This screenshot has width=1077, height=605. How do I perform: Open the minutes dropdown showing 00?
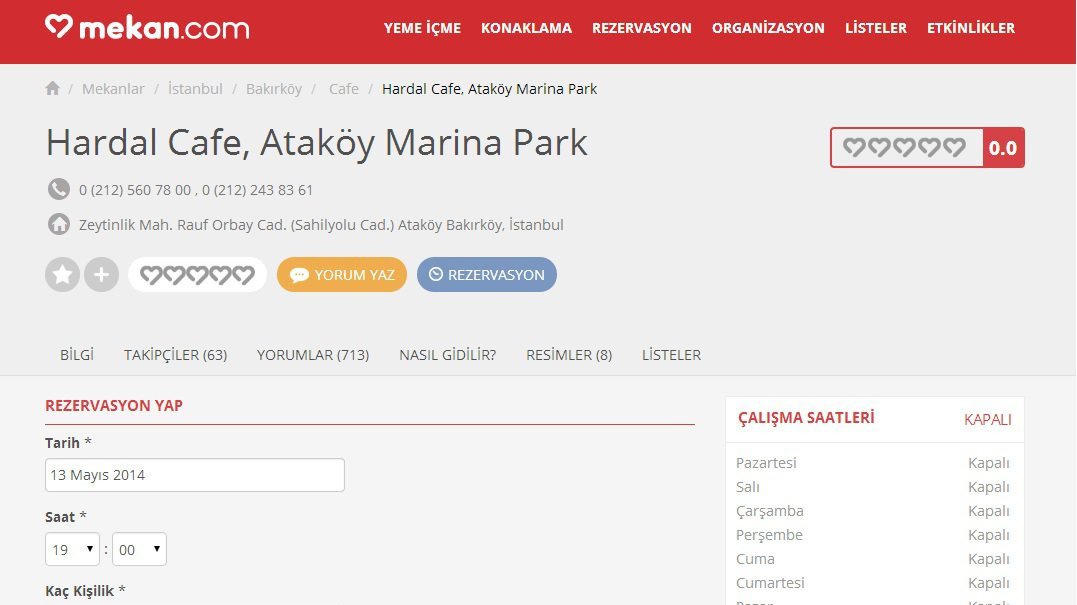(x=138, y=548)
